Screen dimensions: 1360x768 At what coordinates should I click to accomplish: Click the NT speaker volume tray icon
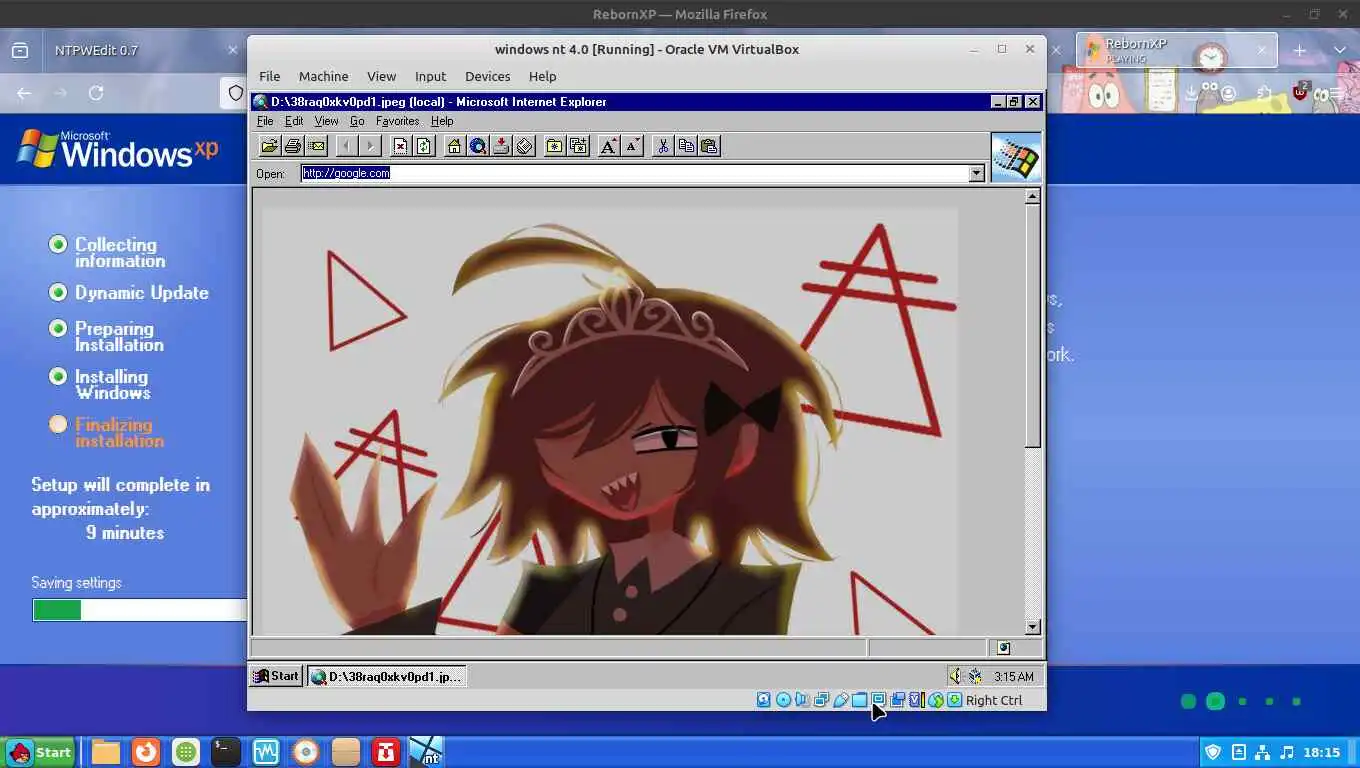click(x=955, y=676)
